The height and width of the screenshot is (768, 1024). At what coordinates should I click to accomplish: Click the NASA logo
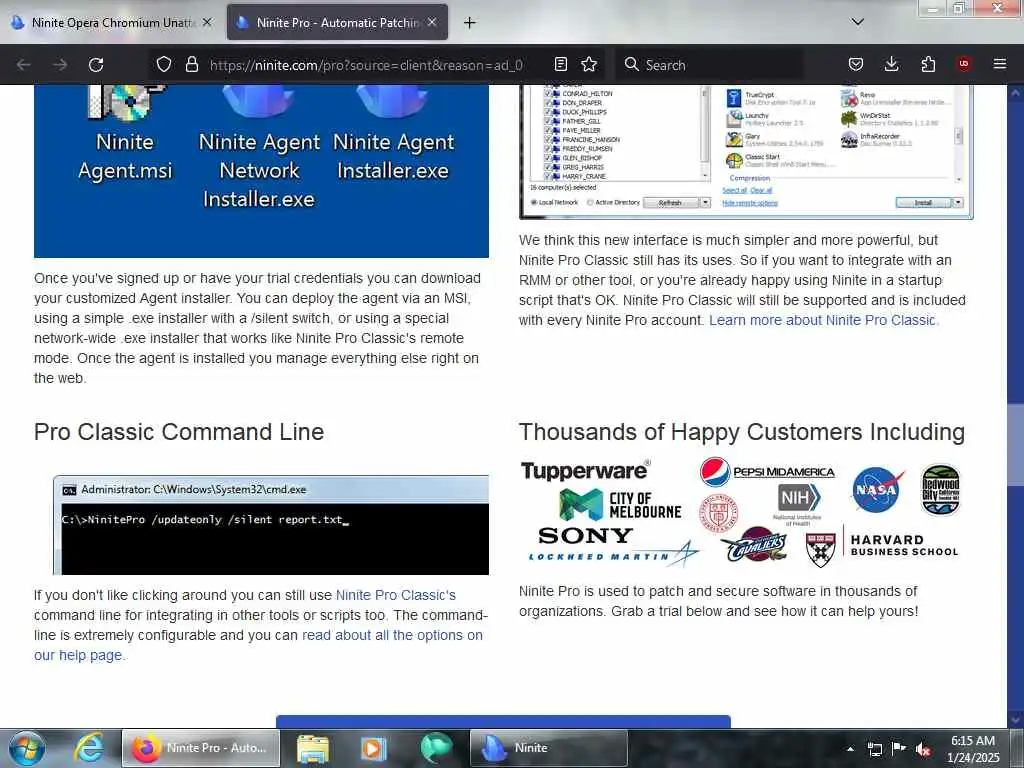point(878,489)
